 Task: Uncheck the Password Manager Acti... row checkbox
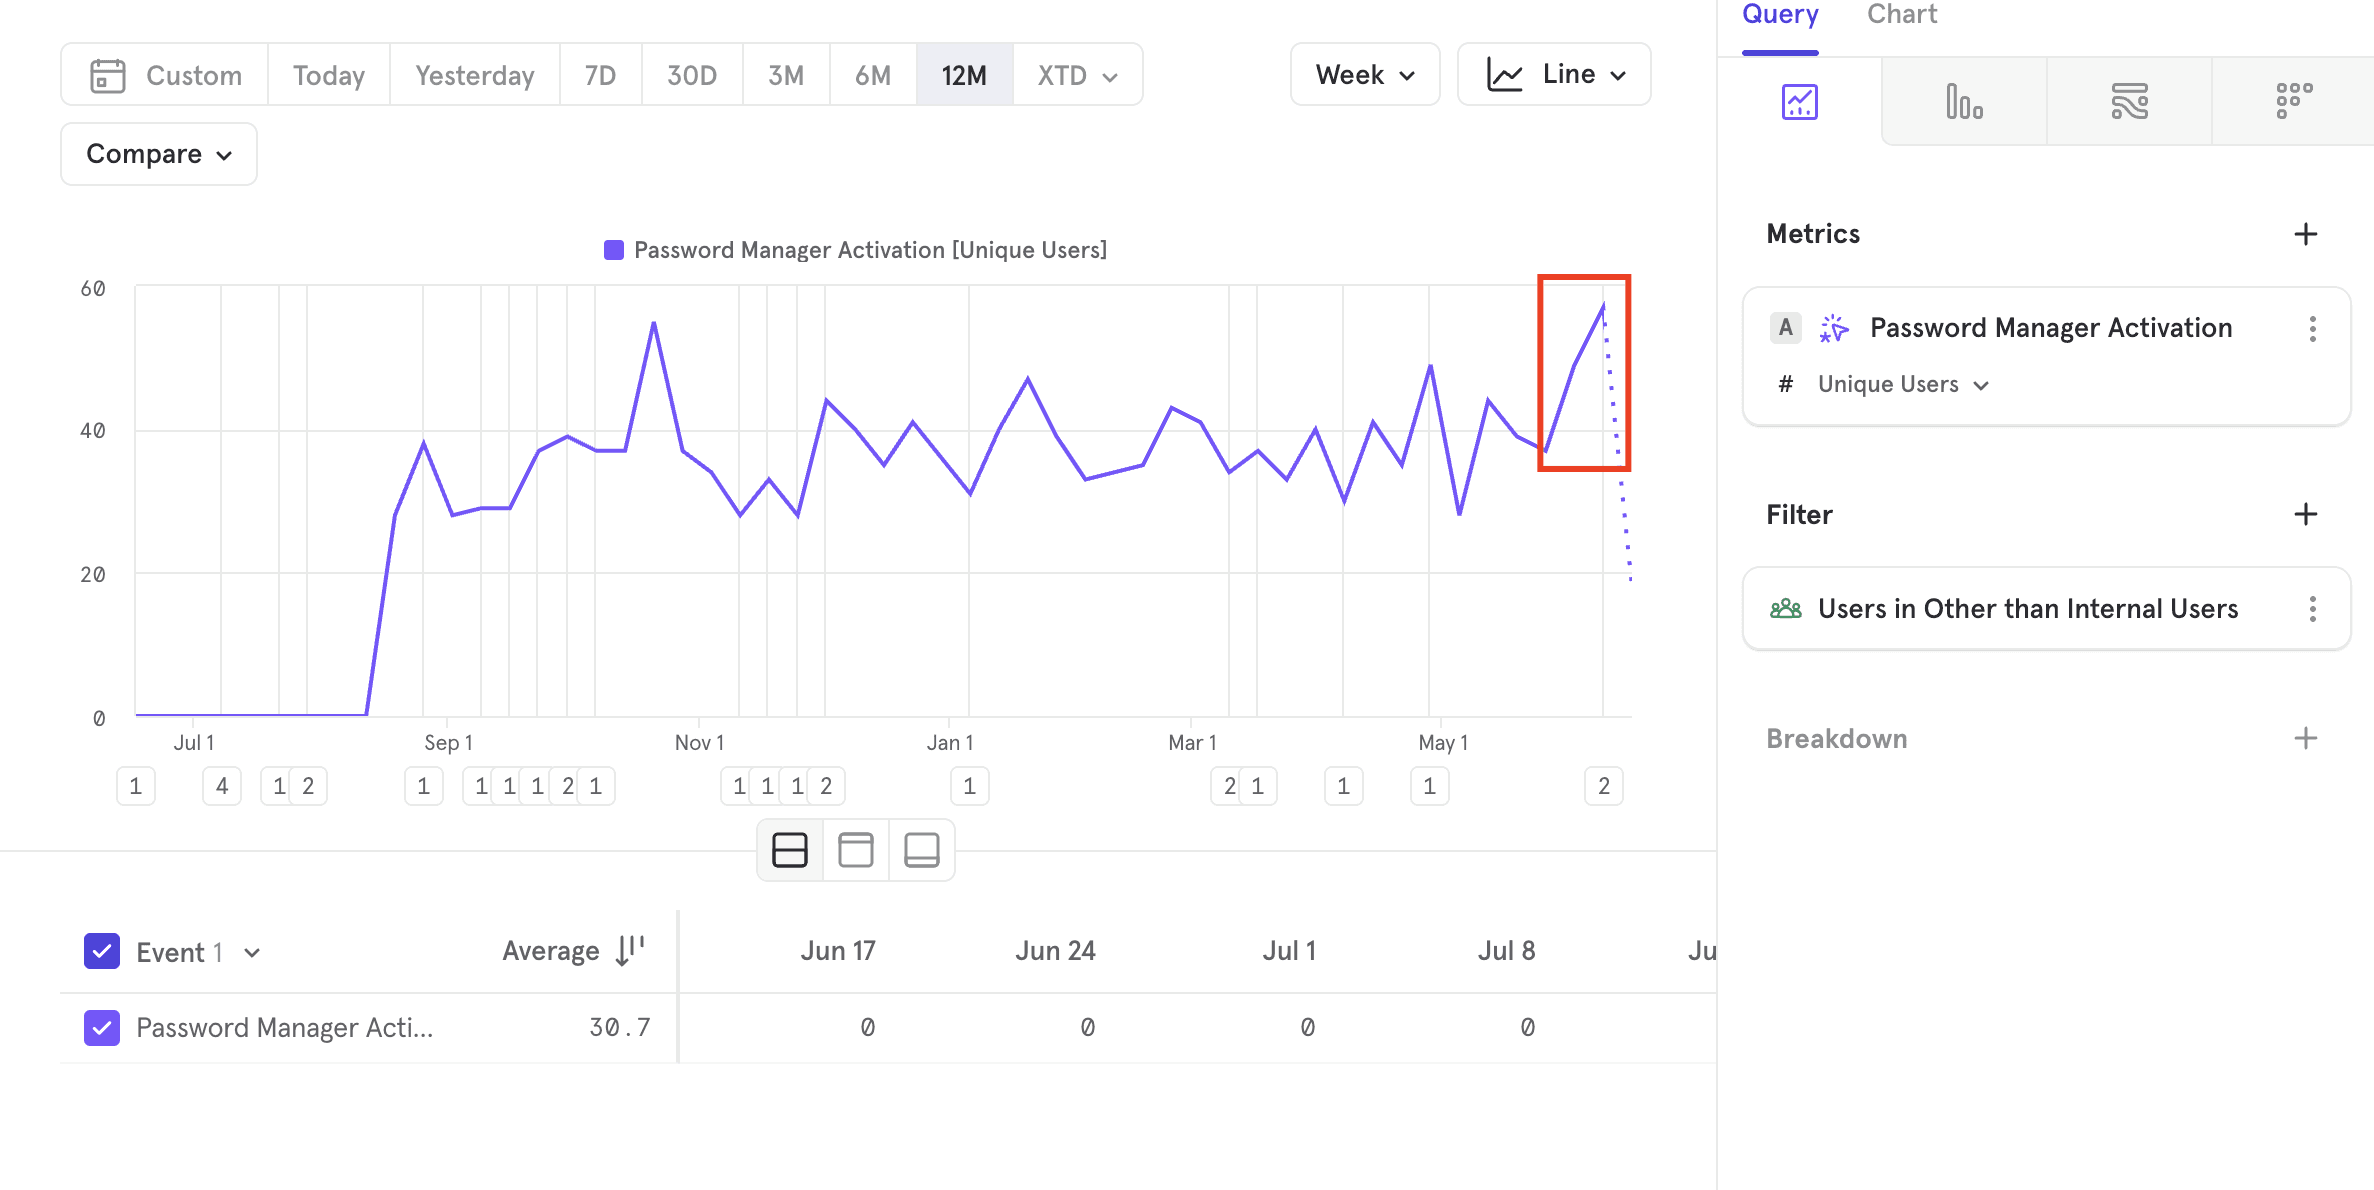(102, 1028)
